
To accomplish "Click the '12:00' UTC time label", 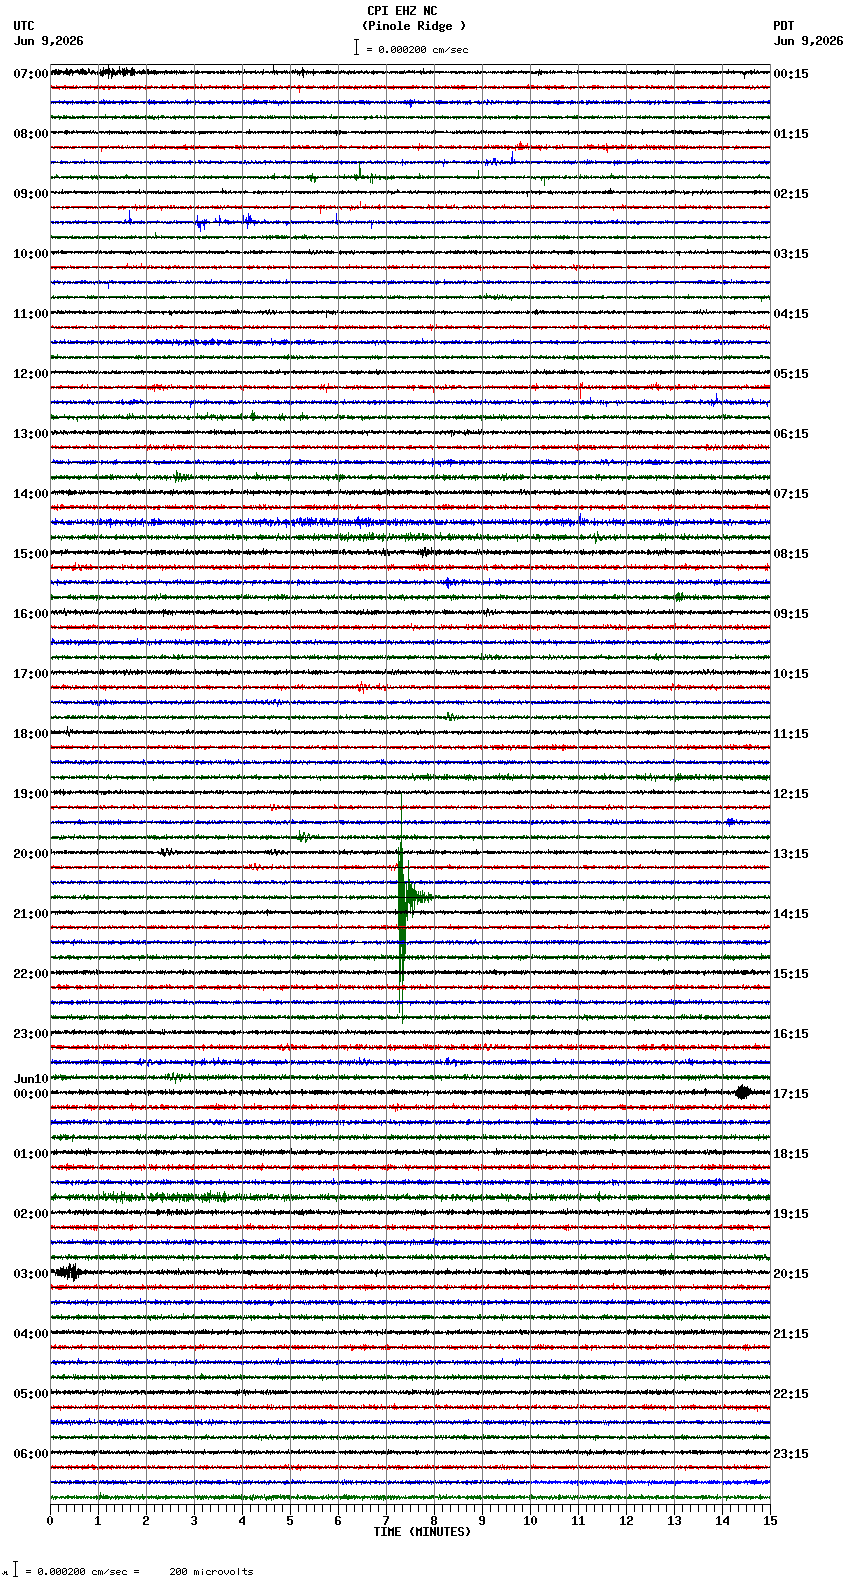I will click(31, 374).
